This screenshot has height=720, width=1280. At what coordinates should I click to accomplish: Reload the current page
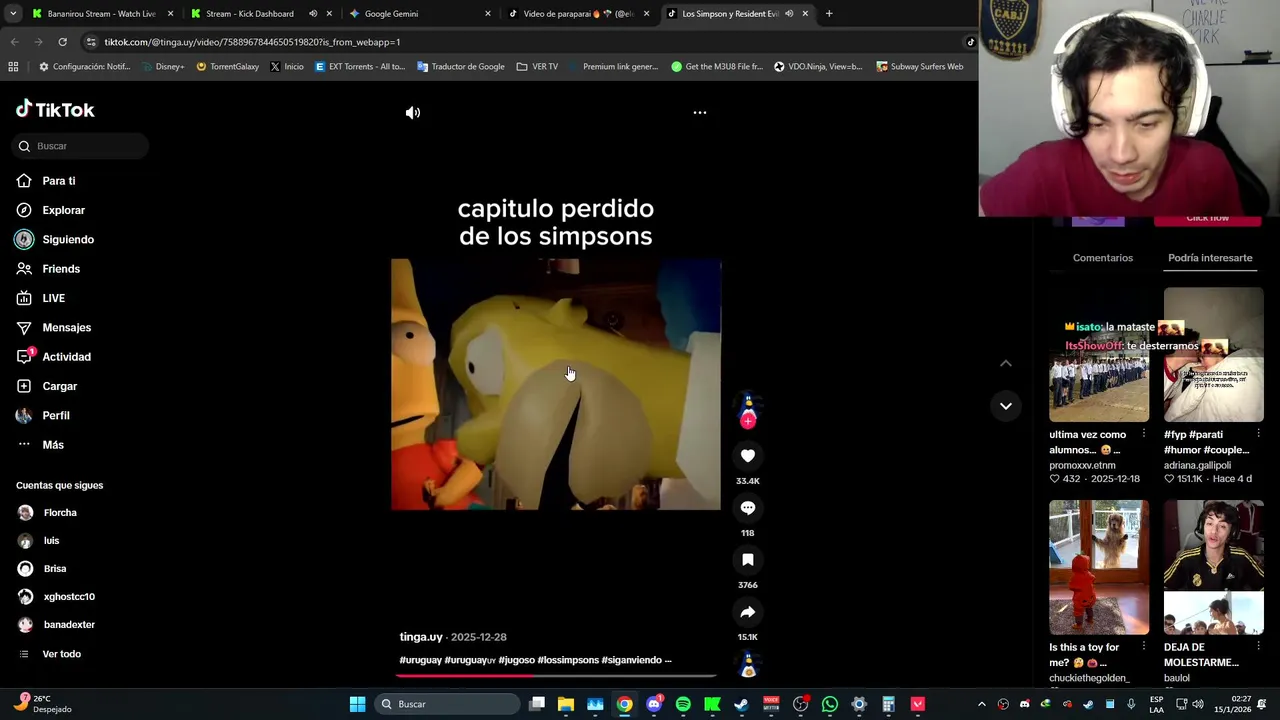click(x=62, y=42)
